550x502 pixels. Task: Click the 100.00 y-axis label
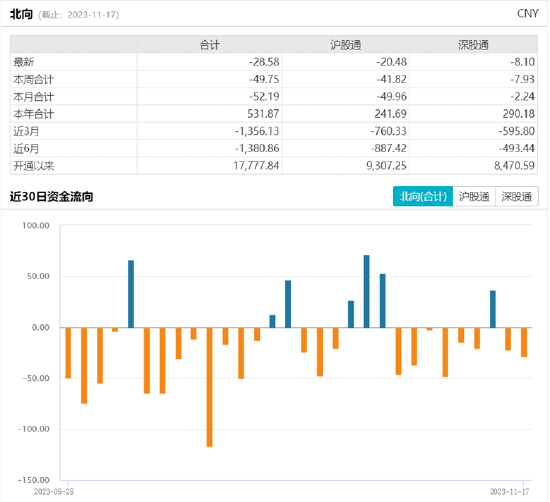36,226
